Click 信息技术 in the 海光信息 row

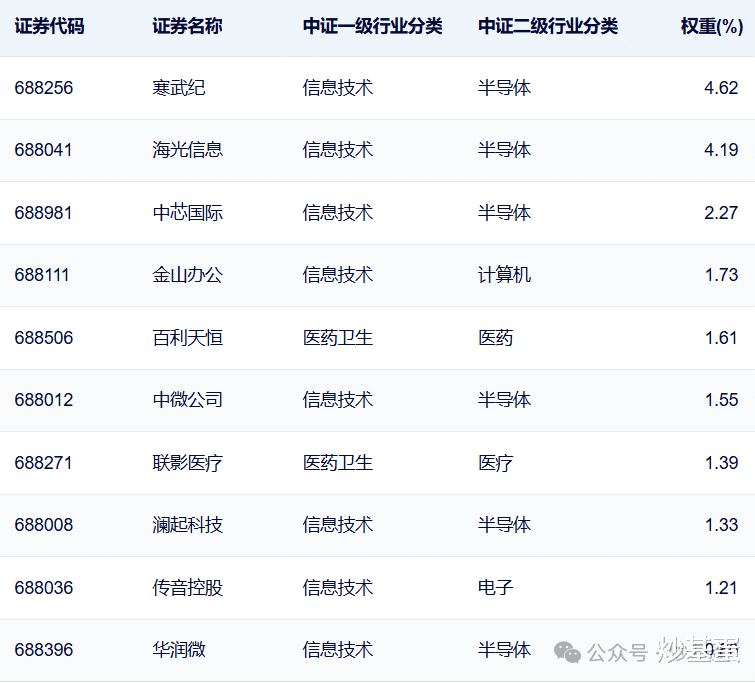coord(338,150)
